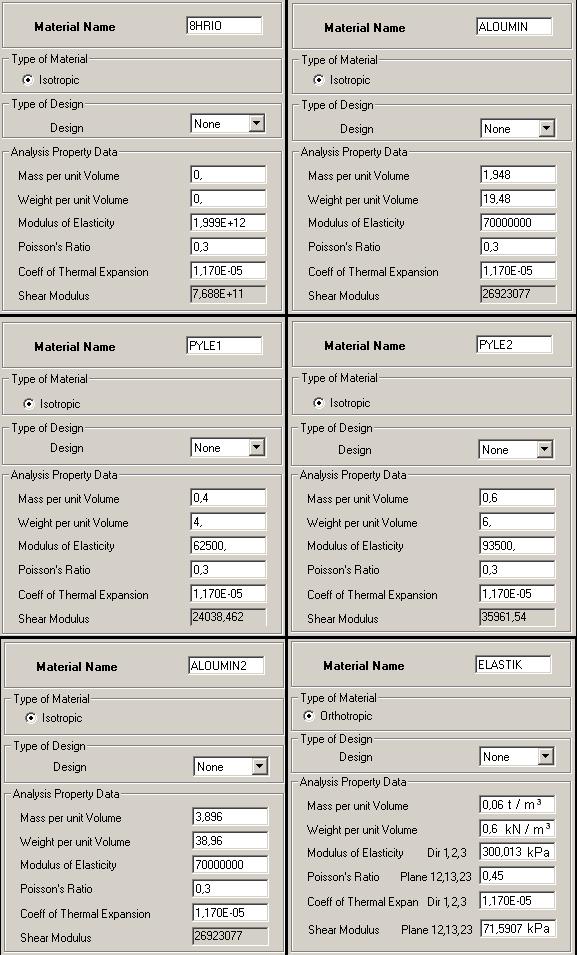
Task: Click ELASTIK weight field 0,6 kN / m³
Action: click(517, 828)
